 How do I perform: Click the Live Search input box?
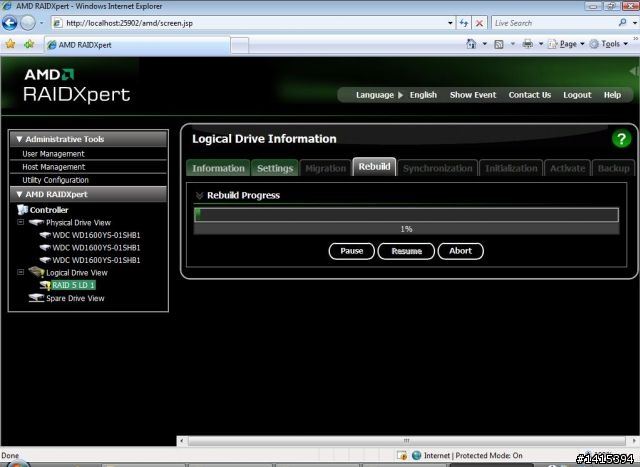554,23
